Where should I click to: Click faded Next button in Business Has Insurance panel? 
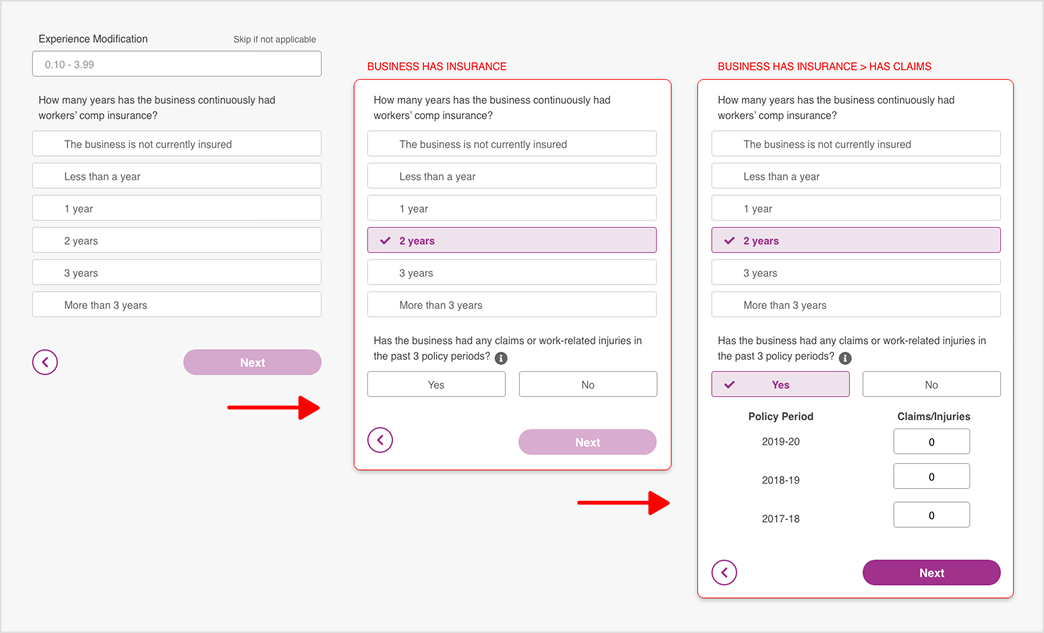[588, 442]
